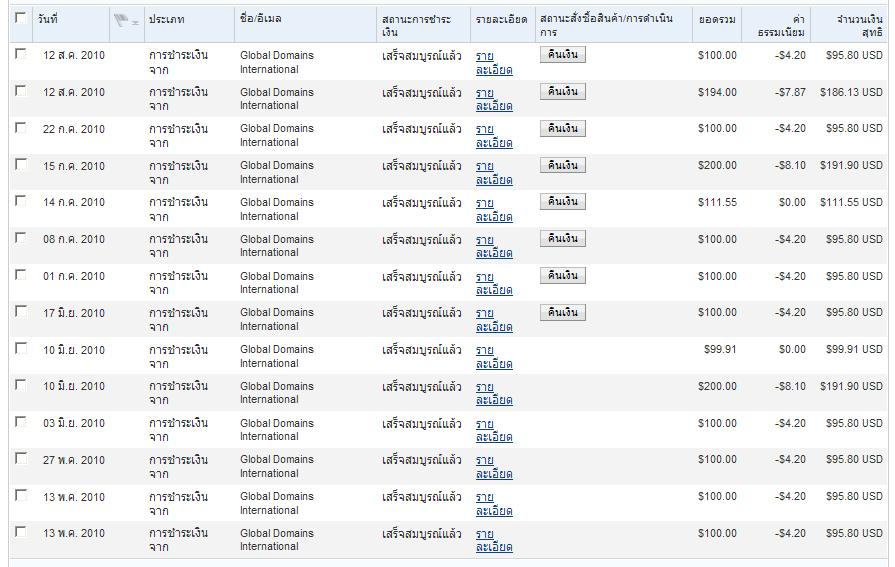This screenshot has width=895, height=567.
Task: Refund the 15 ก.ค. 2010 $200.00 payment
Action: coord(563,166)
